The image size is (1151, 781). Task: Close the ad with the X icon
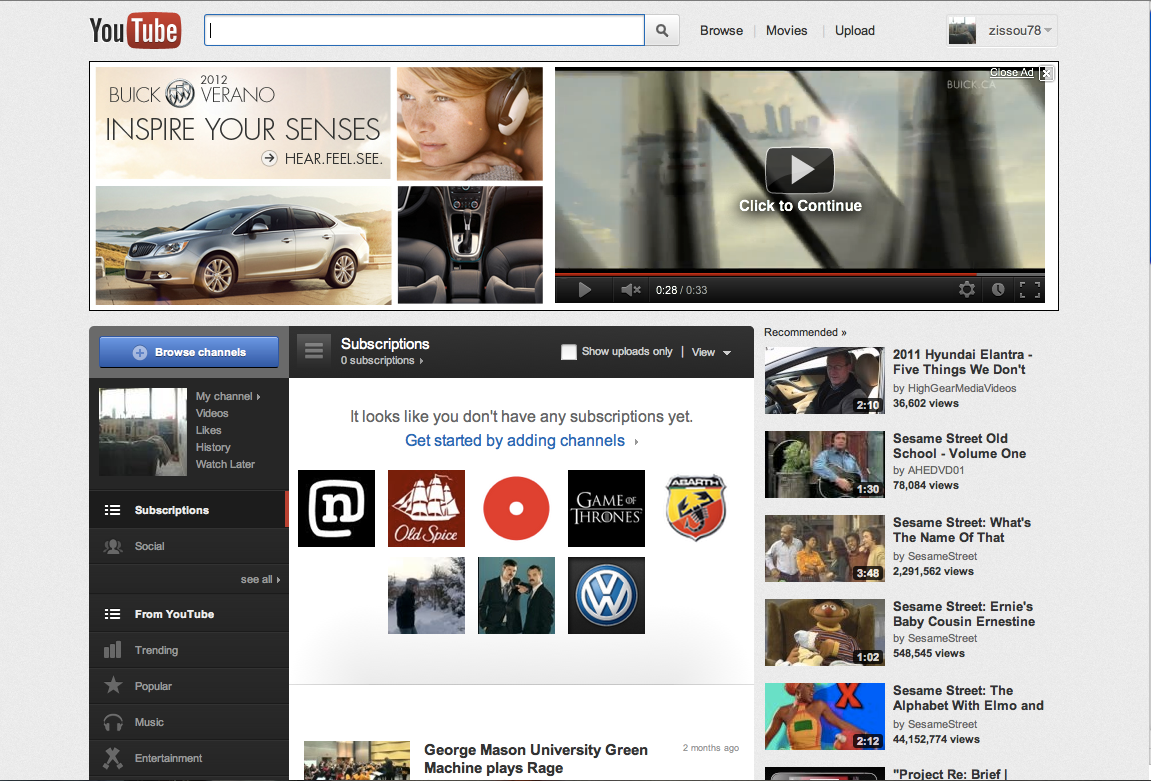point(1047,73)
